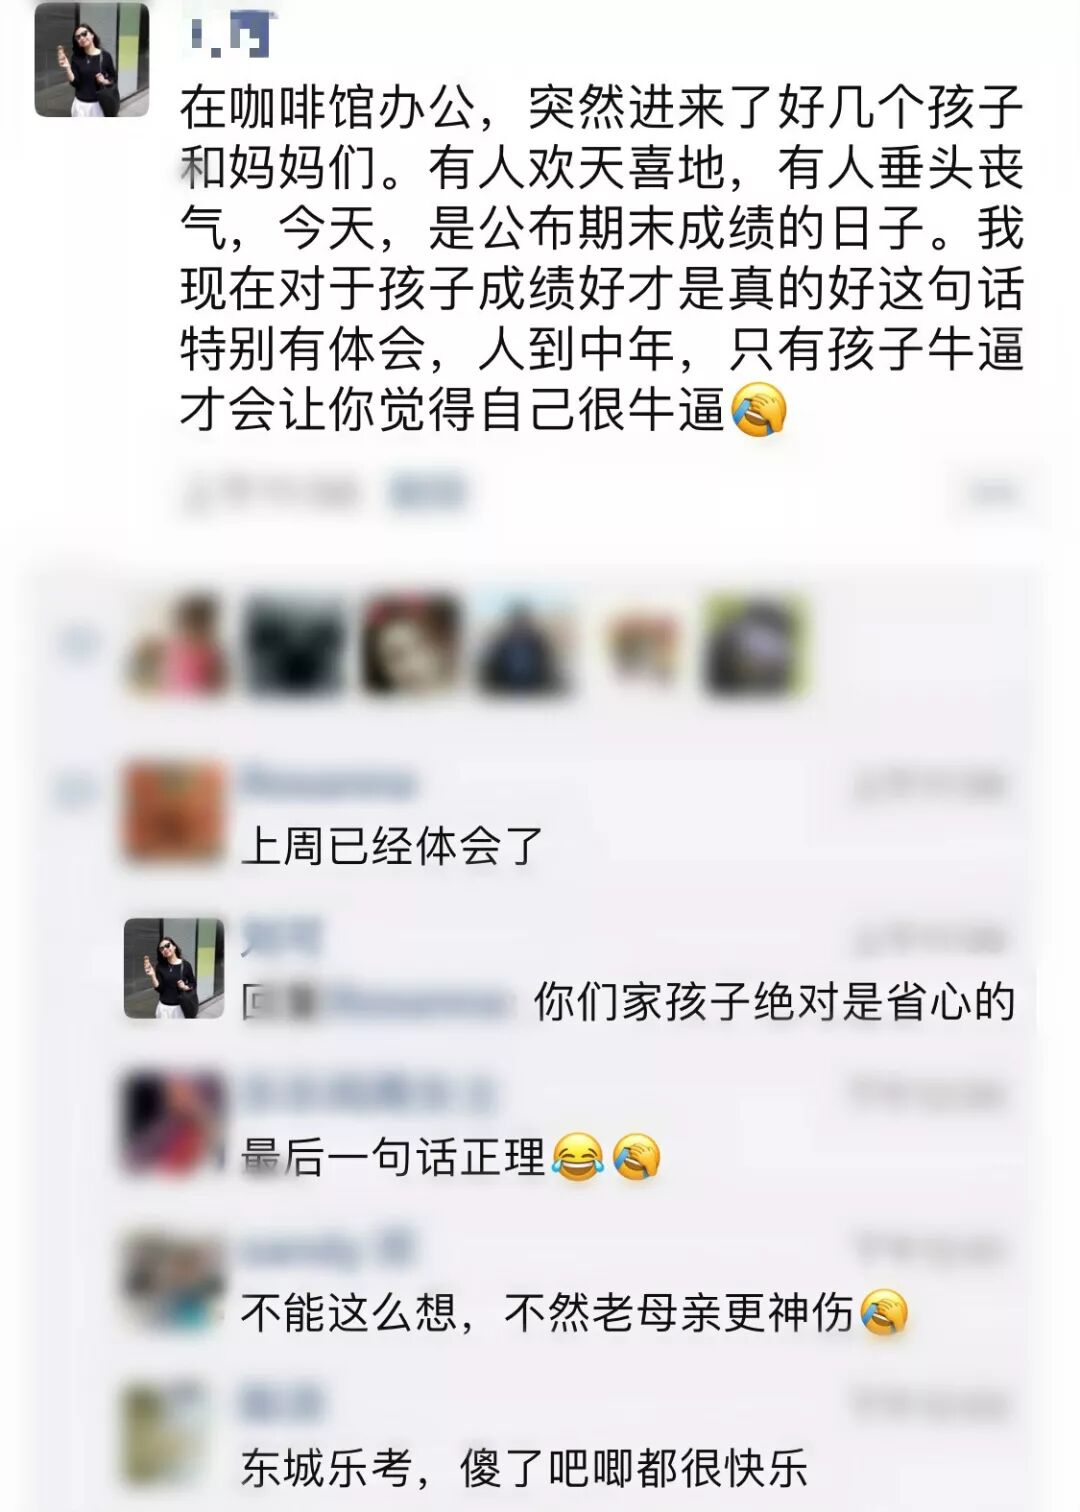Screen dimensions: 1080x1512
Task: Open the last avatar in likes row
Action: [755, 645]
